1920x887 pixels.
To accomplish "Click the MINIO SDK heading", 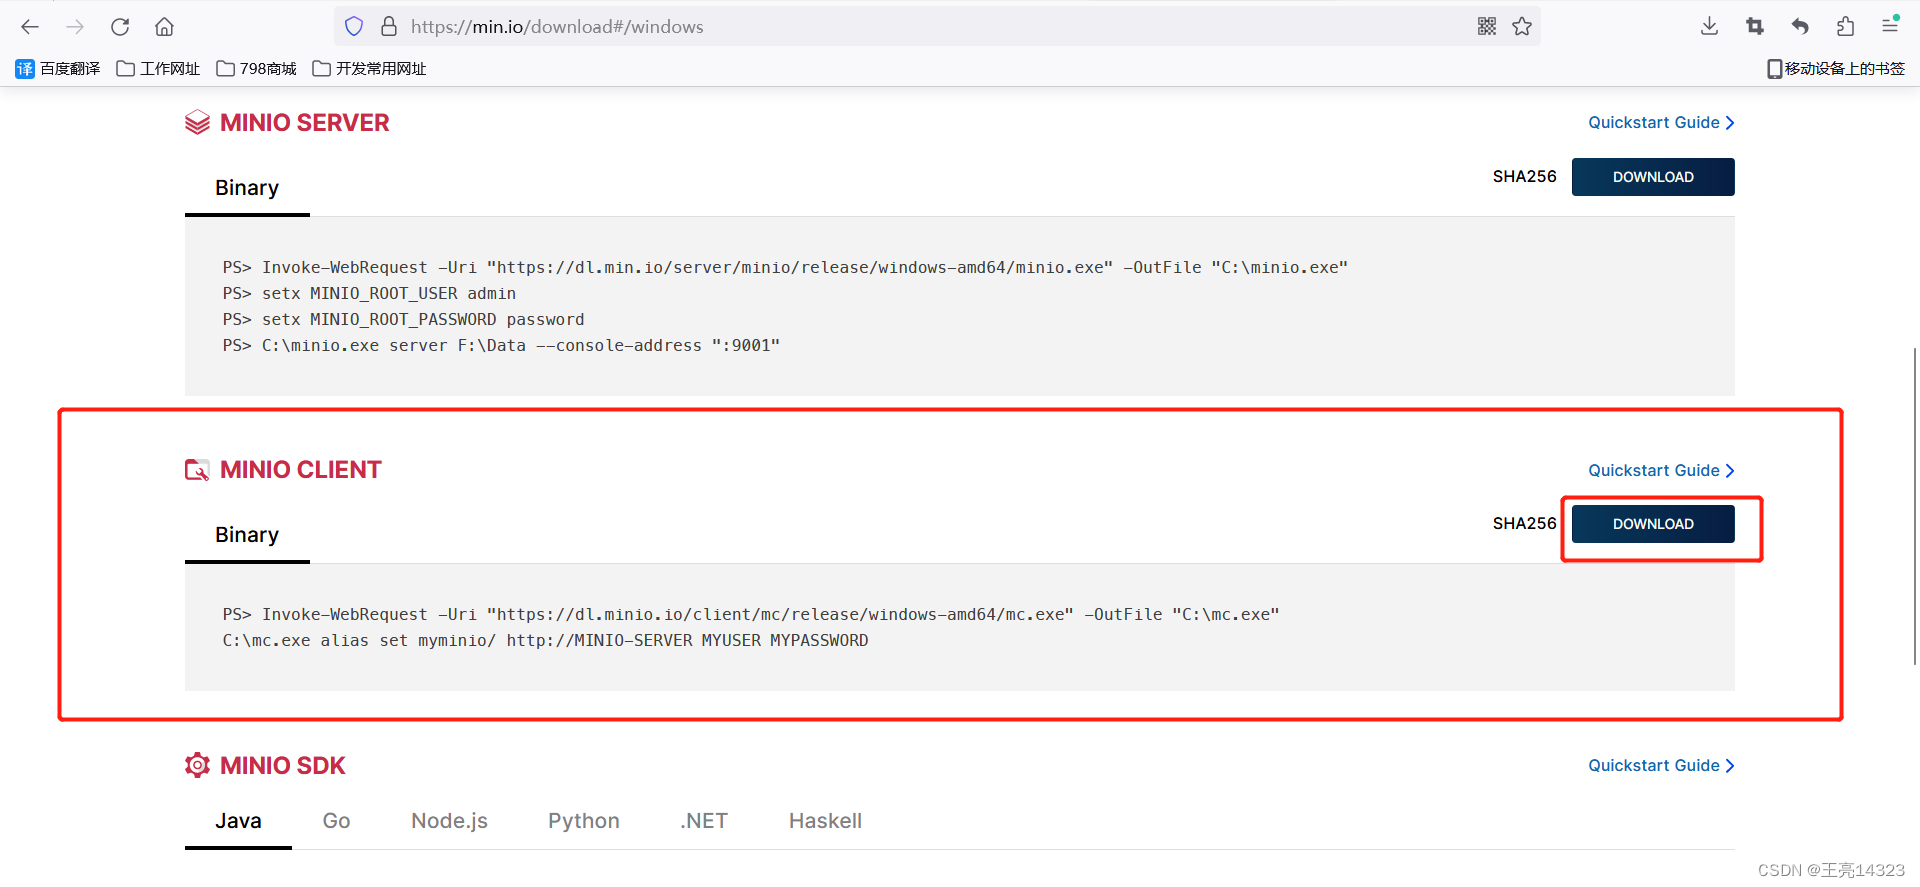I will (282, 766).
